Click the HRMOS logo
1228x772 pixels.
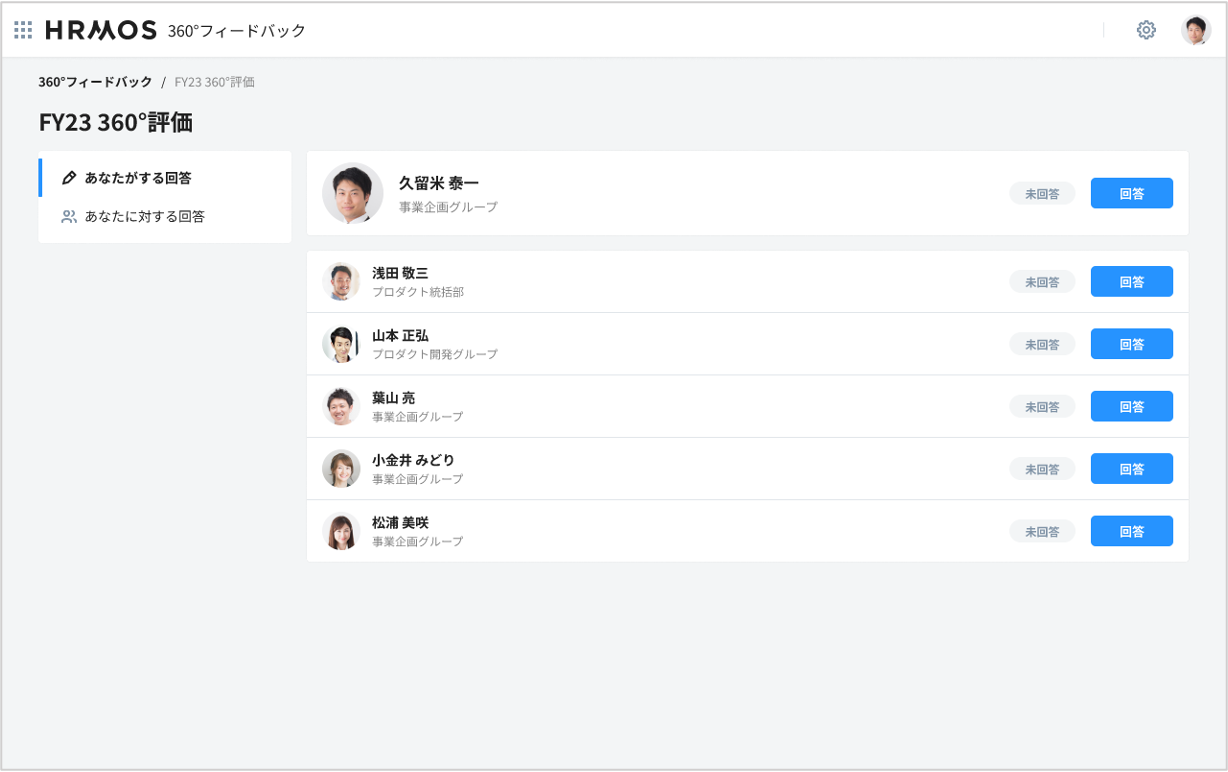[101, 30]
